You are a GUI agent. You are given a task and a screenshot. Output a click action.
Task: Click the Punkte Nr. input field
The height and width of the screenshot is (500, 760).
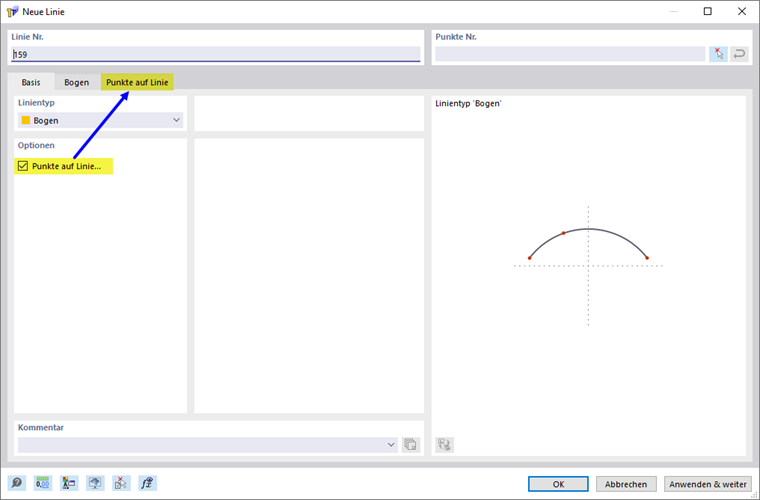(x=570, y=54)
